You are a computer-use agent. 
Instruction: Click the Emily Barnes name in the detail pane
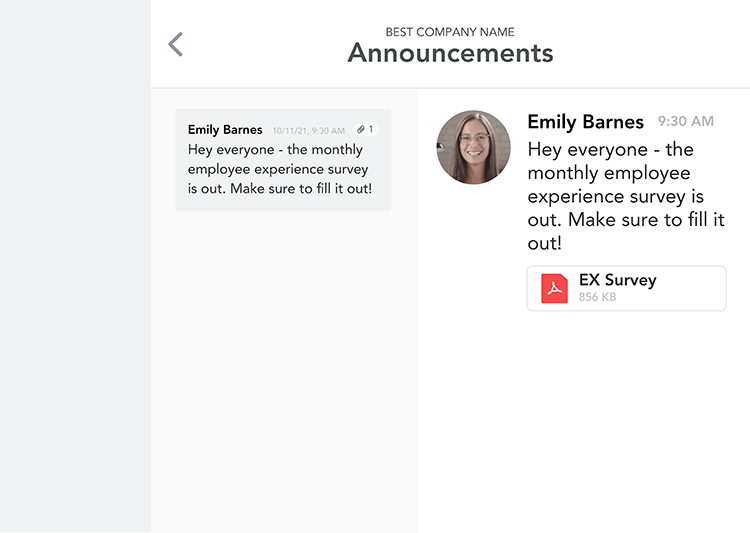point(585,122)
